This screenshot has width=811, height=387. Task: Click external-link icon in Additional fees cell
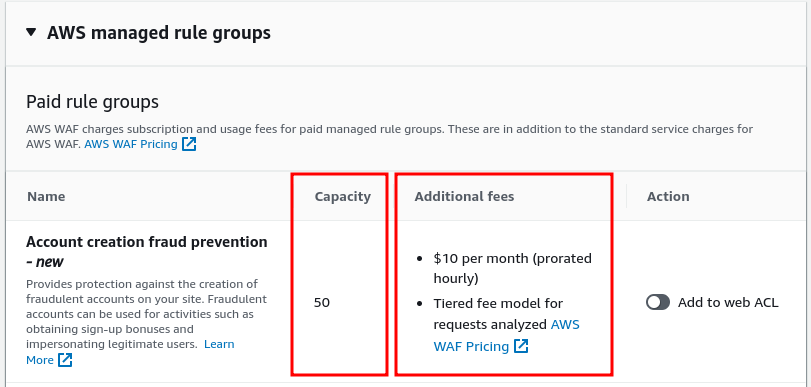pyautogui.click(x=521, y=346)
